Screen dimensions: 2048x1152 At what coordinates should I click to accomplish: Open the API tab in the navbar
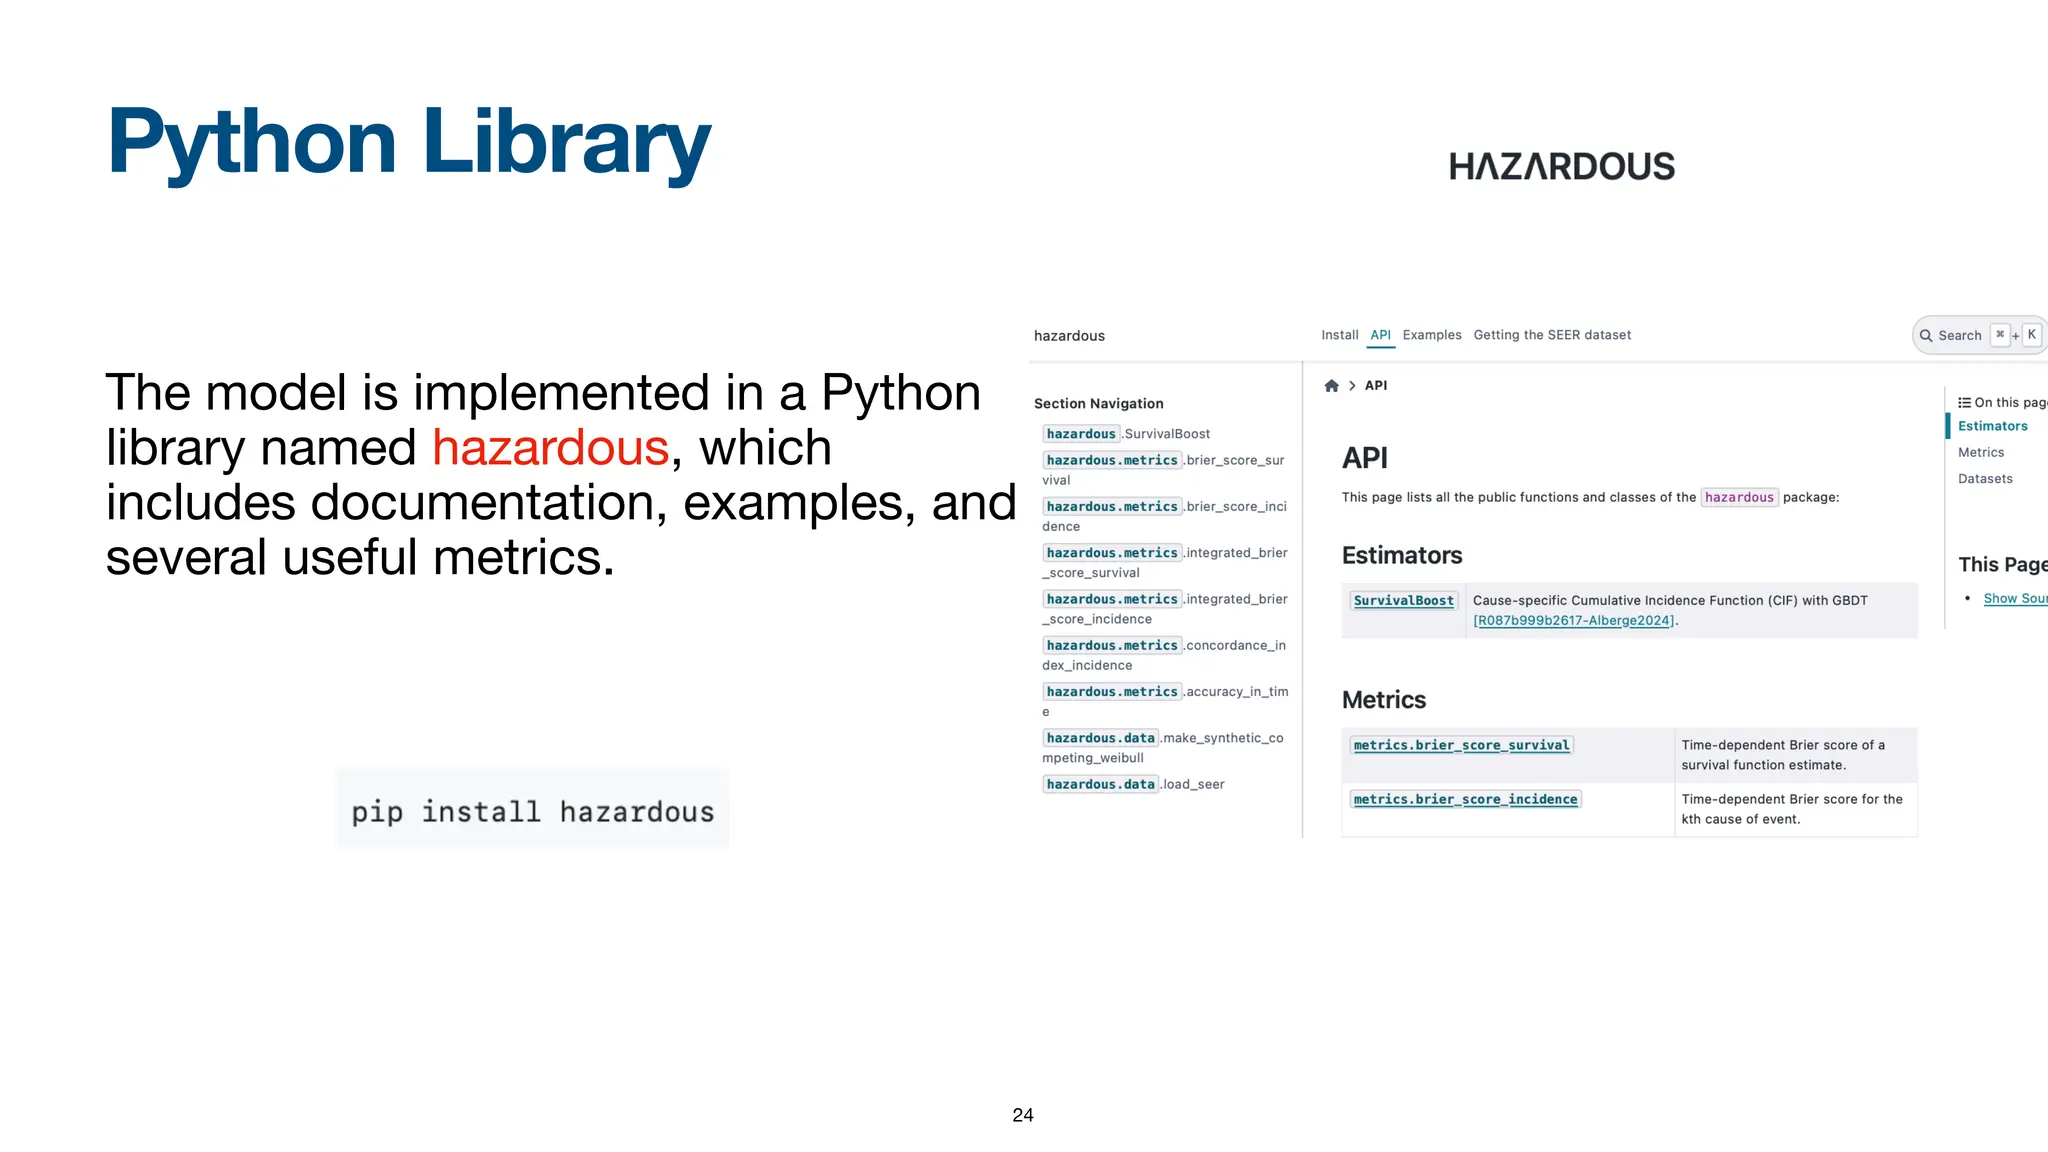pyautogui.click(x=1381, y=335)
